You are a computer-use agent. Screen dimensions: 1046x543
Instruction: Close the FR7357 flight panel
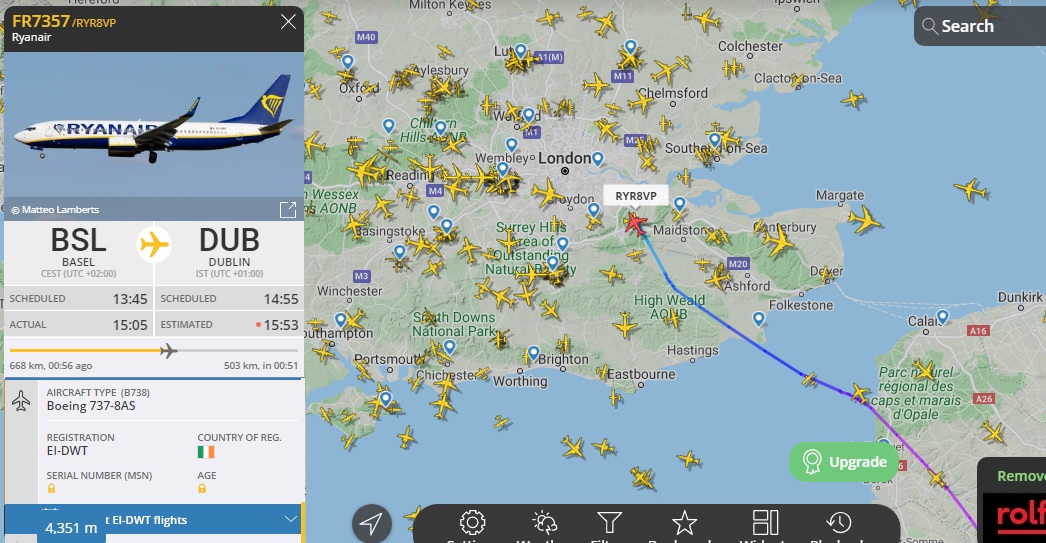288,22
